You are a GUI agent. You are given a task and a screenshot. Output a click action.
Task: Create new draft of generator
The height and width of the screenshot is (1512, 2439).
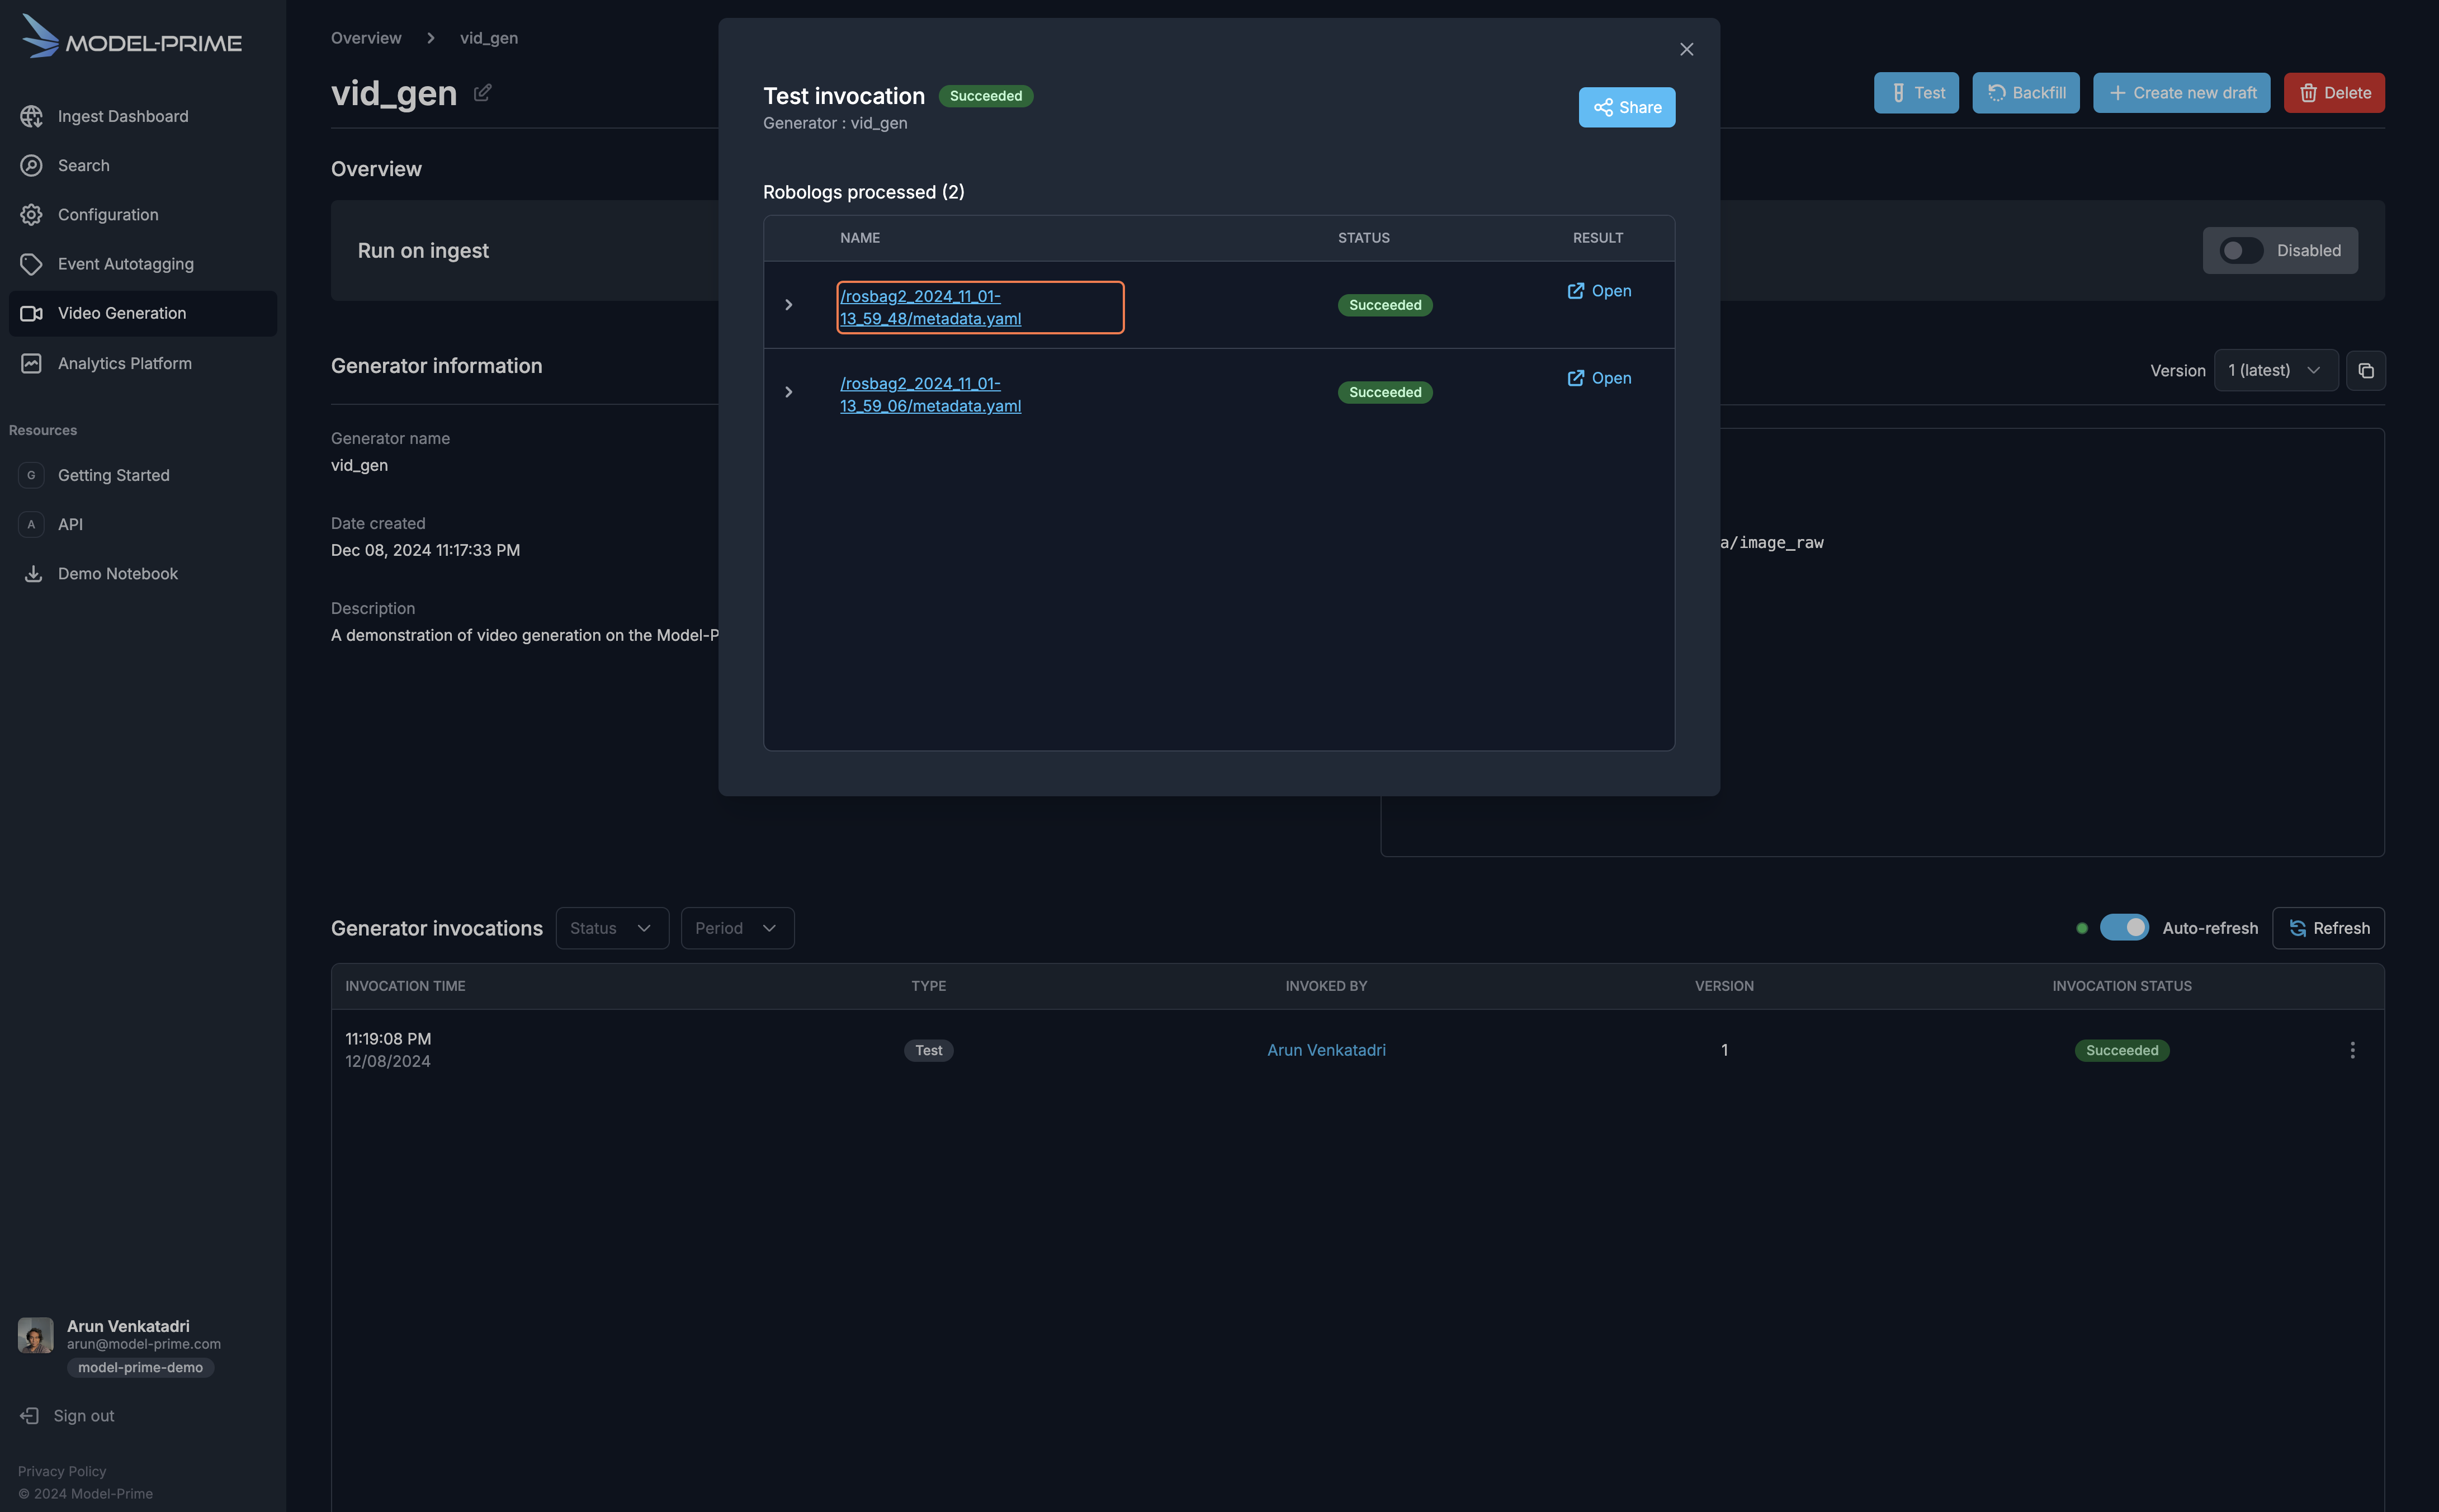click(x=2181, y=93)
